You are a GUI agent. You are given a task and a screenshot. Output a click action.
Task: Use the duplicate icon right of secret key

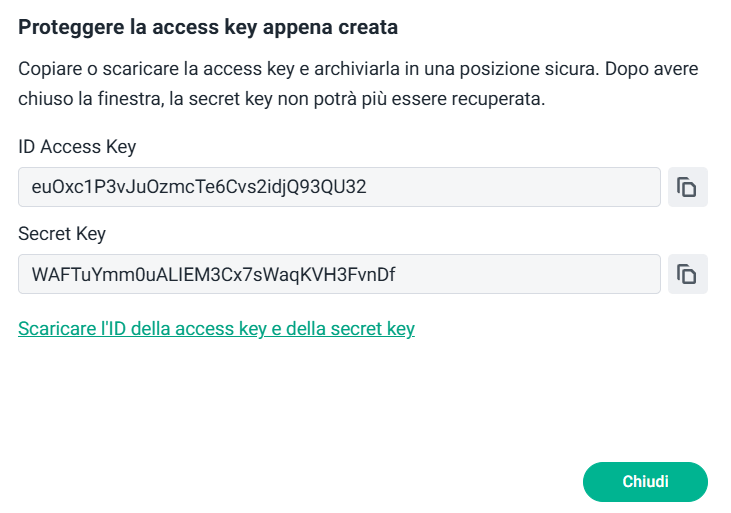(x=687, y=274)
